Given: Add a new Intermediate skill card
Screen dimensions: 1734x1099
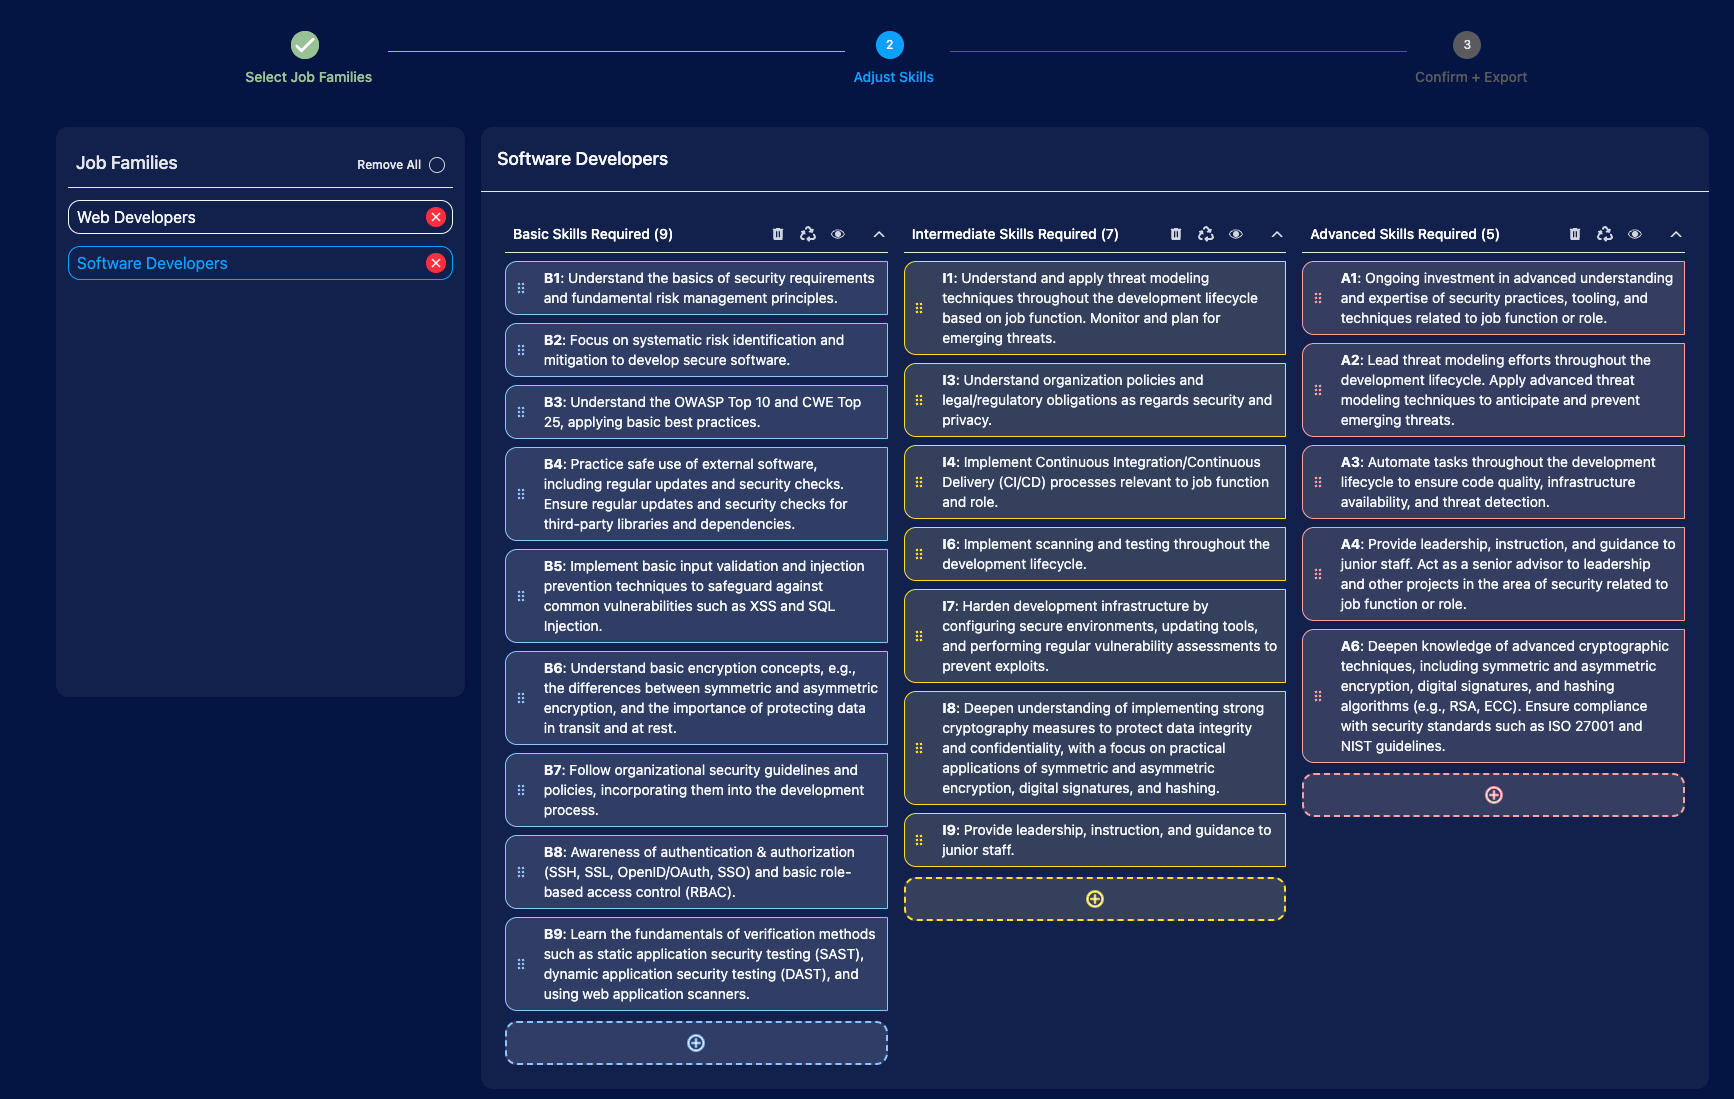Looking at the screenshot, I should [x=1095, y=899].
